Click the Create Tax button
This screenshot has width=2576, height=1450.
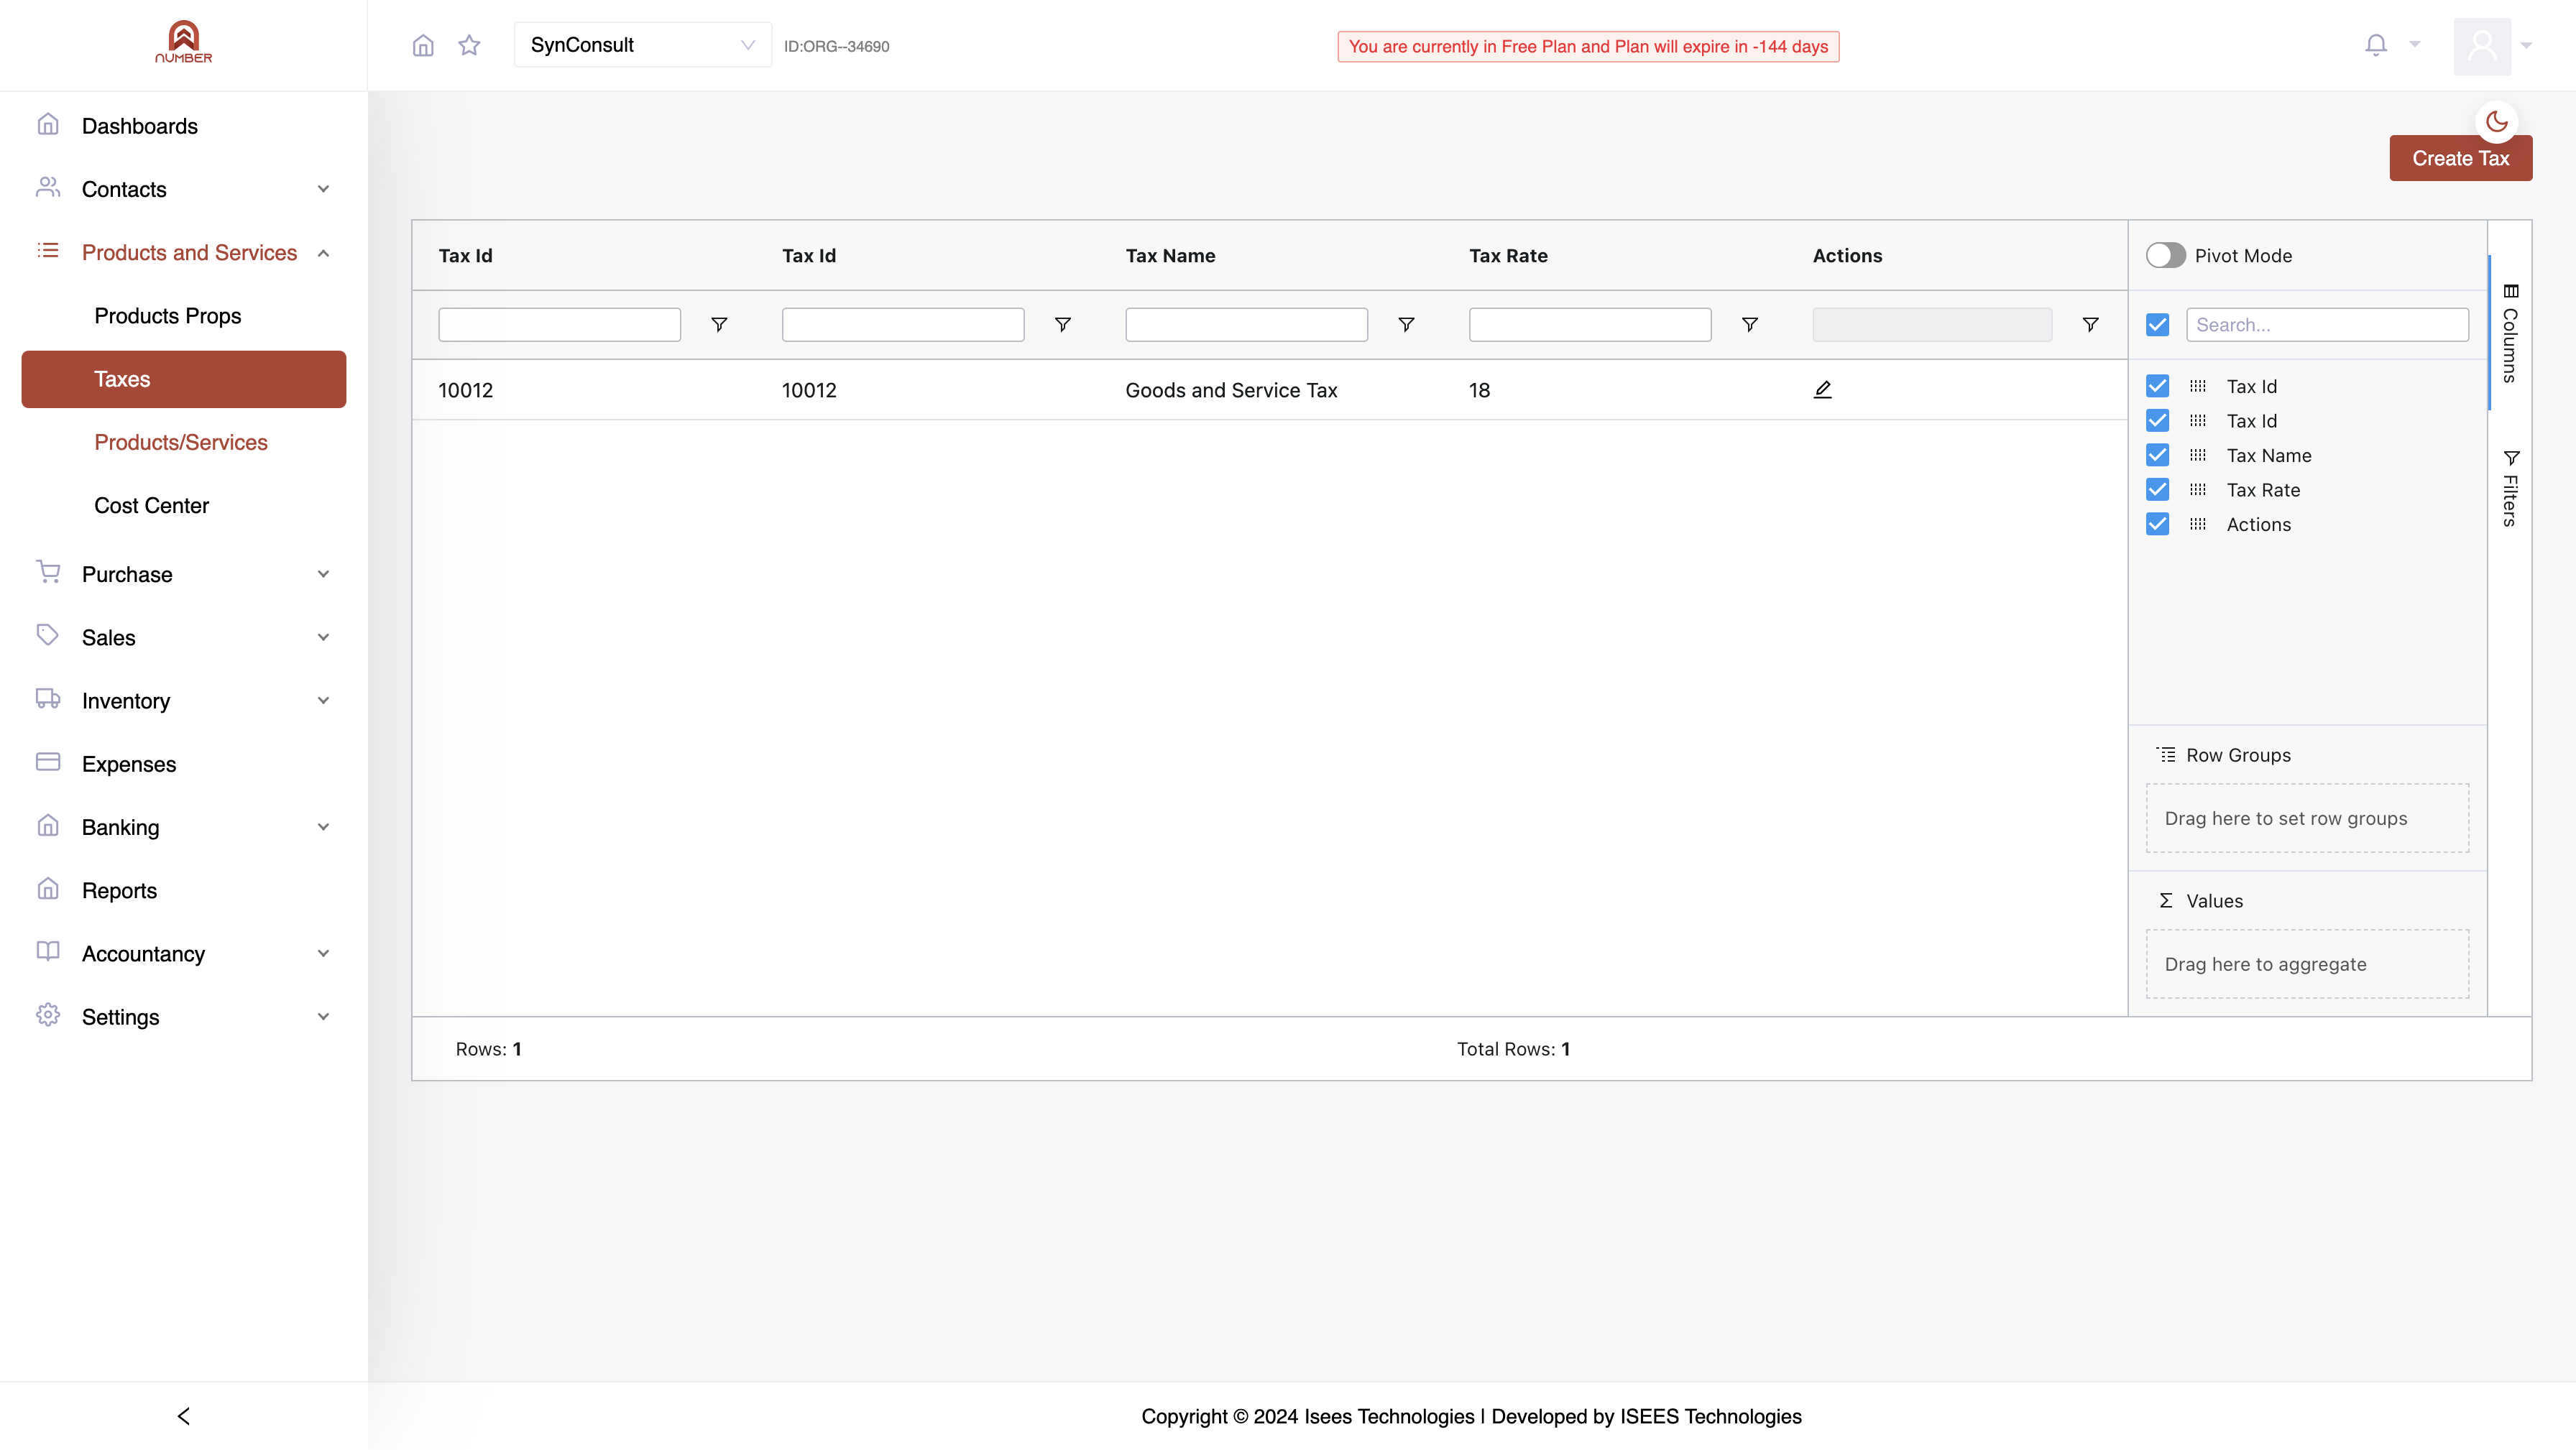pyautogui.click(x=2460, y=158)
